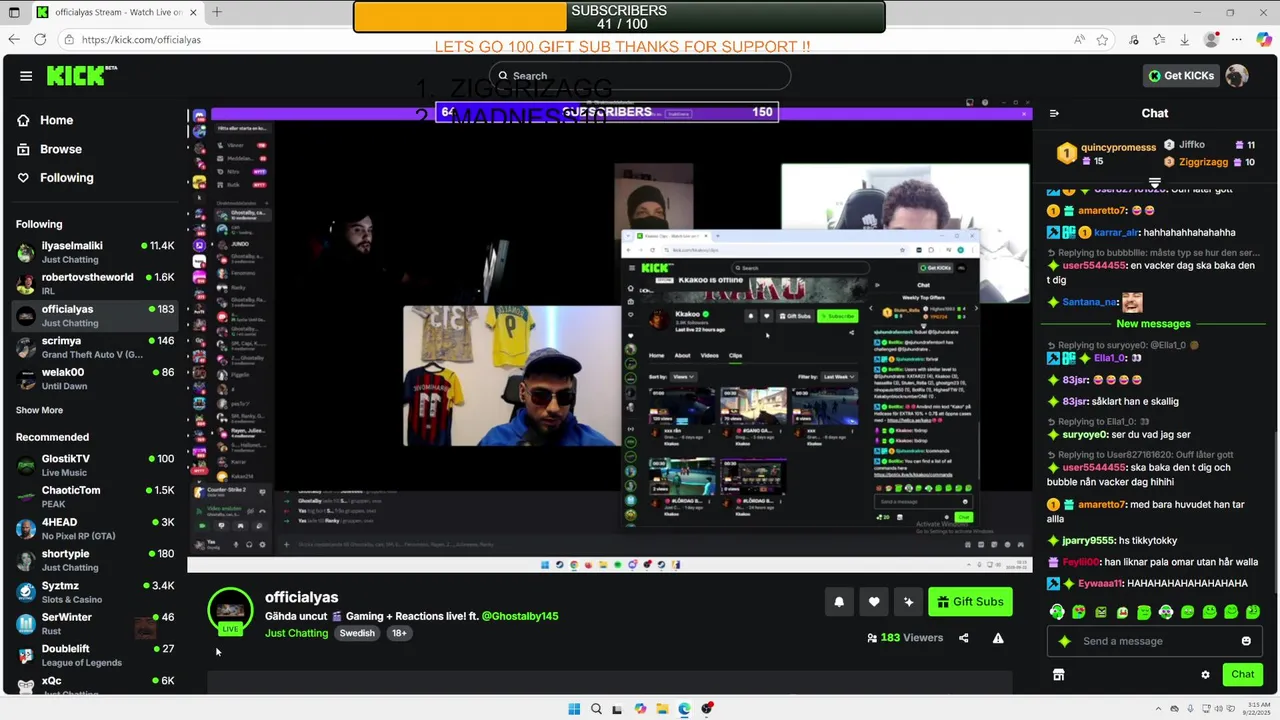
Task: Open ilyaselmaliki channel in Following list
Action: point(95,252)
